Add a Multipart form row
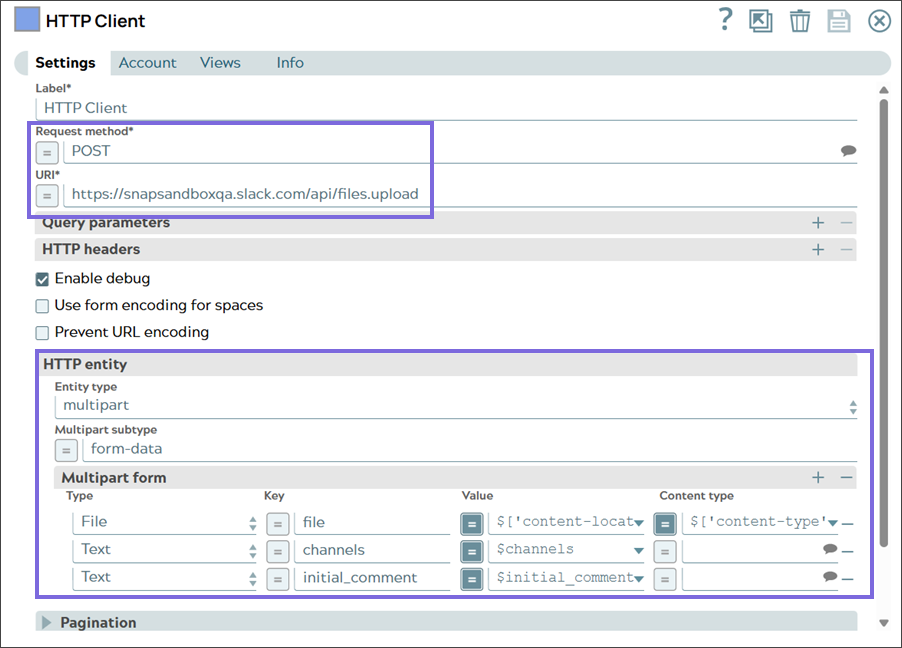The height and width of the screenshot is (648, 902). point(818,478)
